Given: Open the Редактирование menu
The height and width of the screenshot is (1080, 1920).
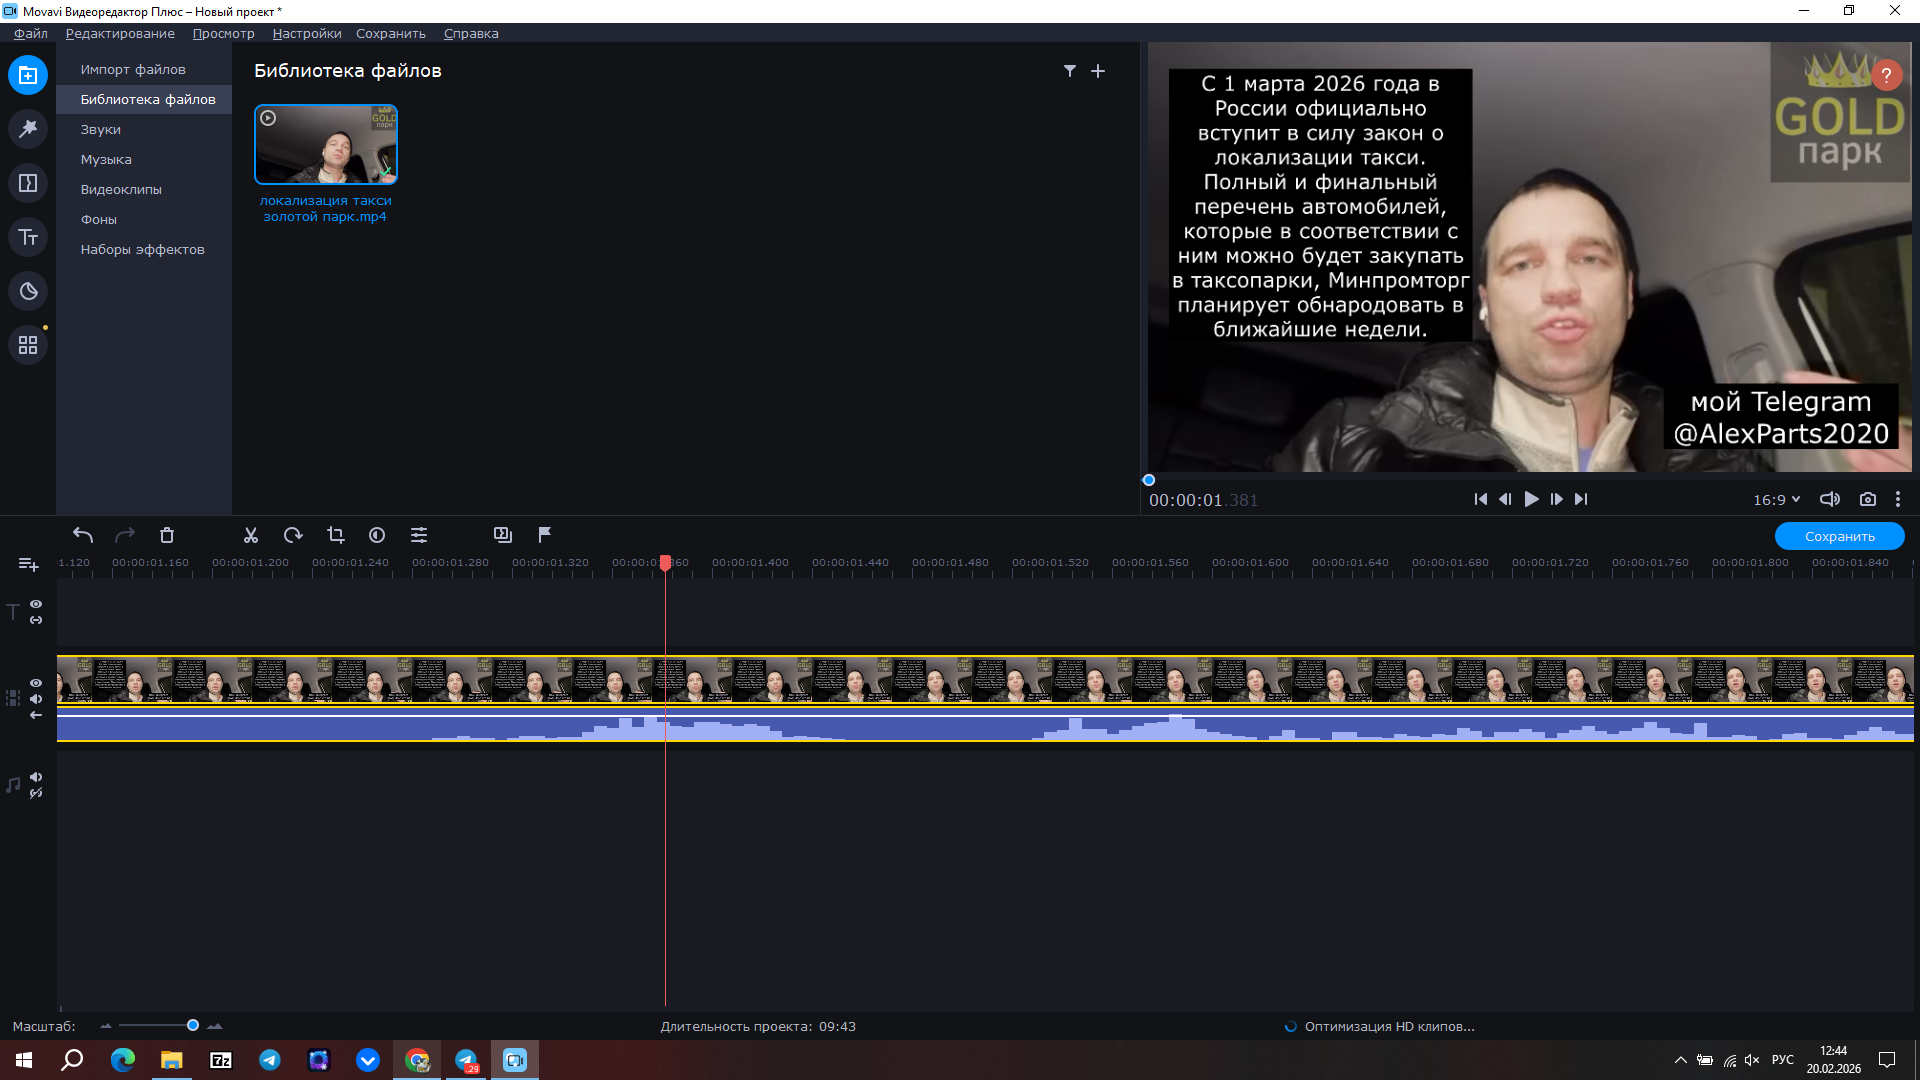Looking at the screenshot, I should [x=120, y=33].
